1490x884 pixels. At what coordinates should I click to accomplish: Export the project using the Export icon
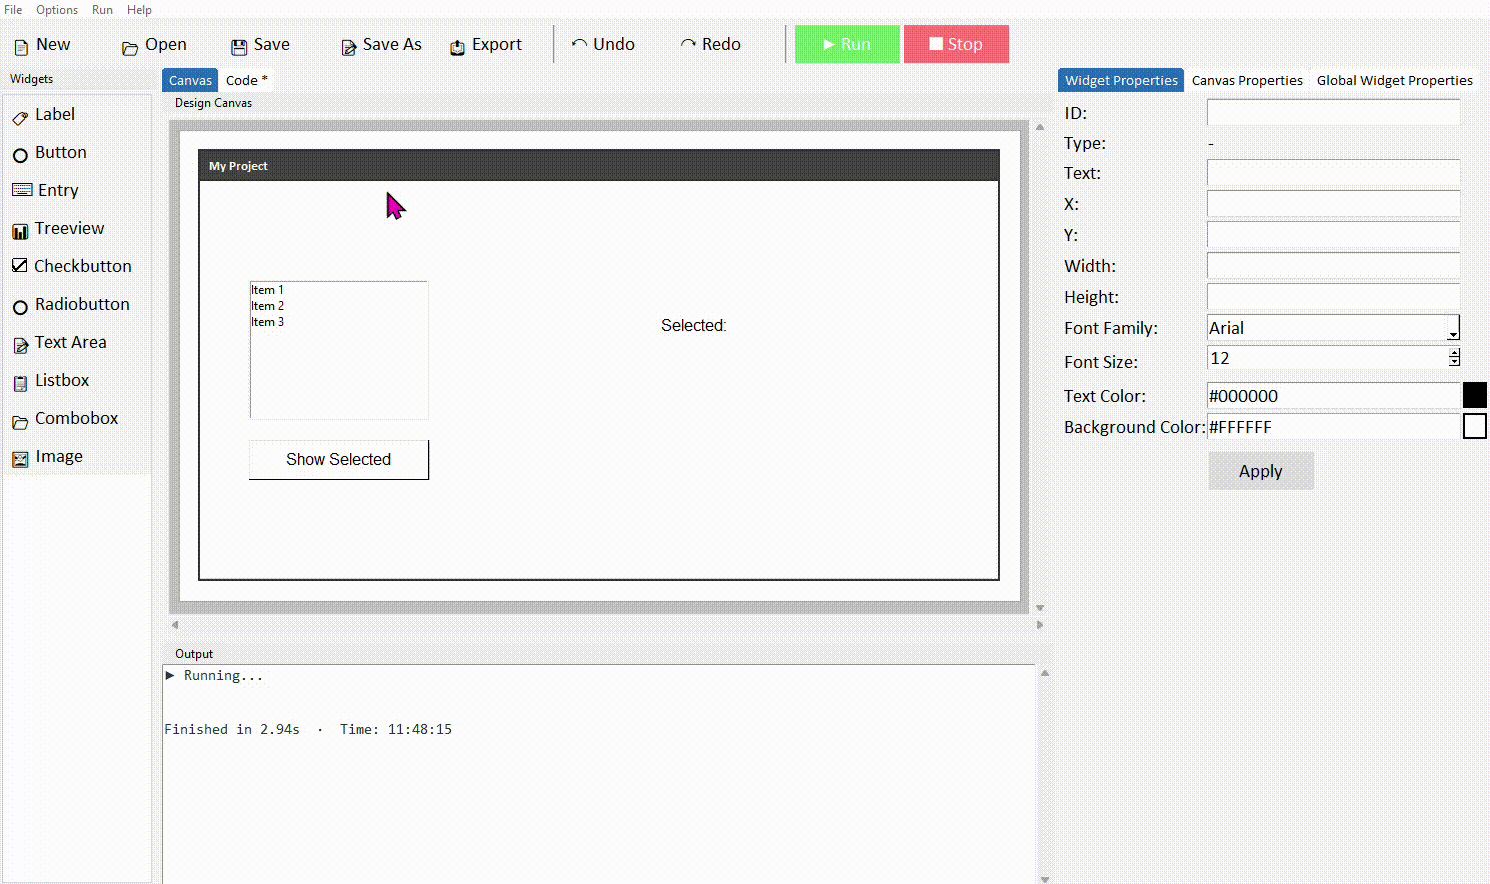tap(485, 45)
